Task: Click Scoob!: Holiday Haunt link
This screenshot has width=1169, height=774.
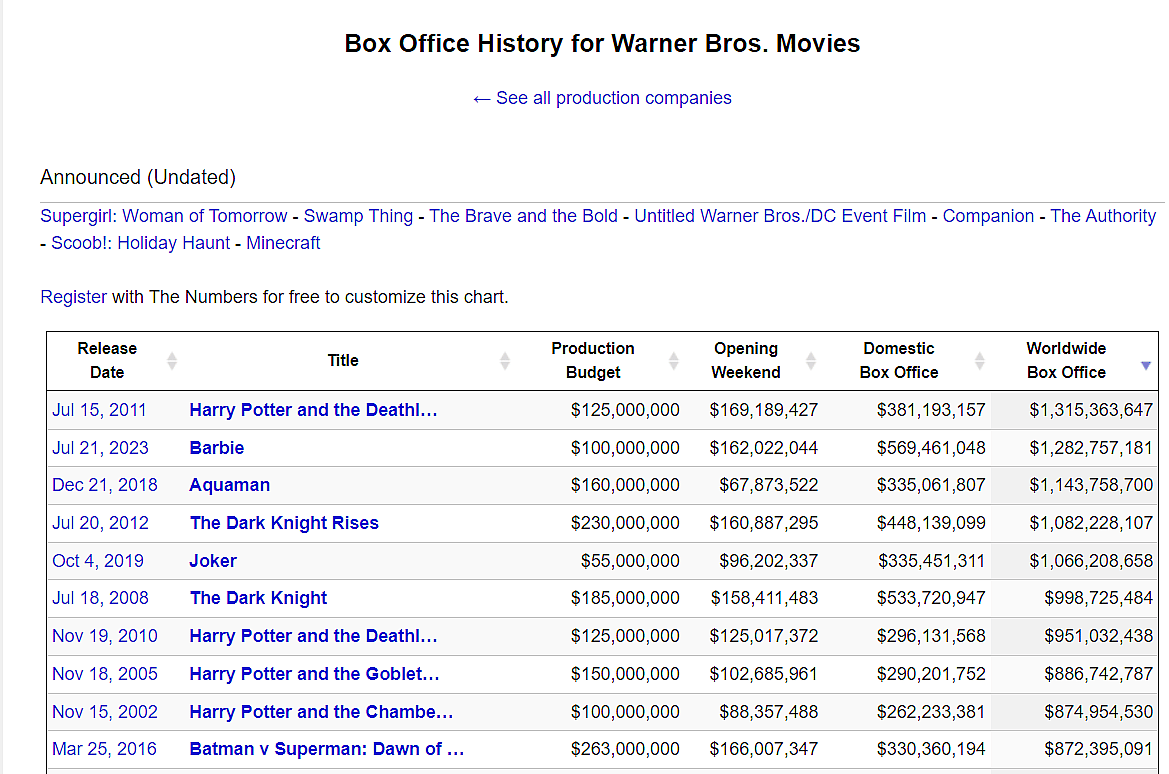Action: click(x=140, y=243)
